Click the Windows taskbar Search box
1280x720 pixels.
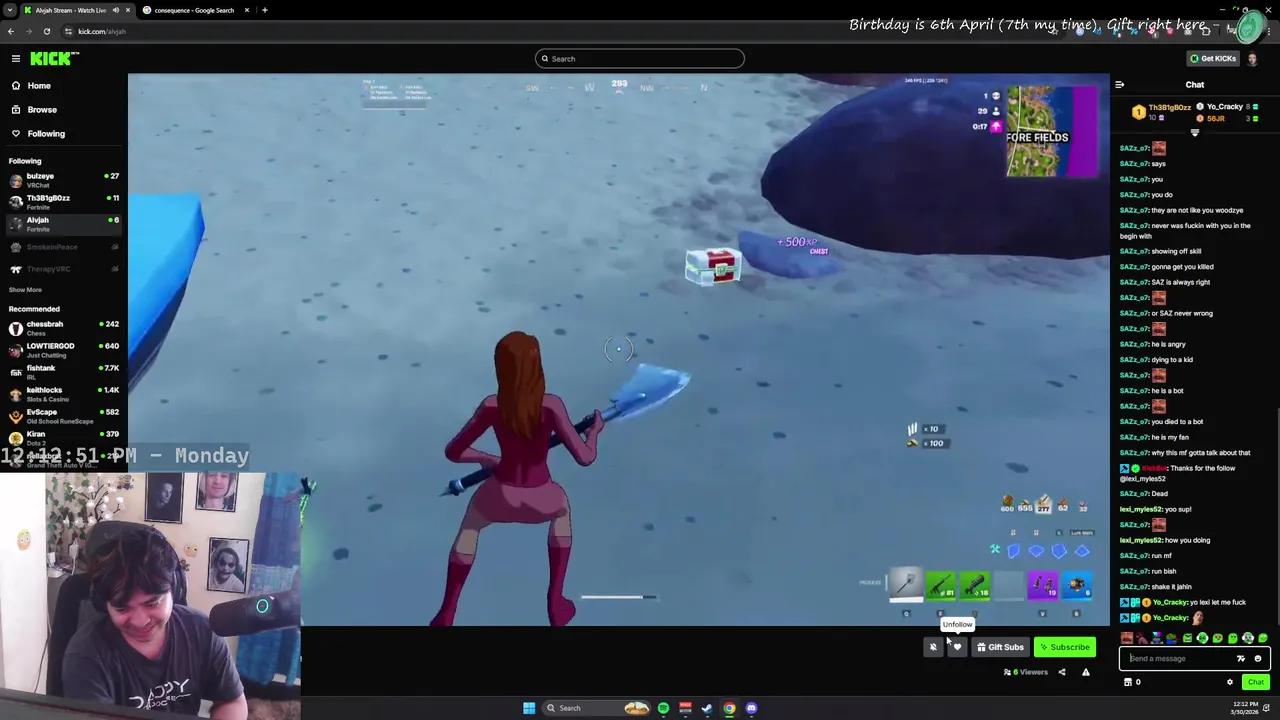pos(596,709)
